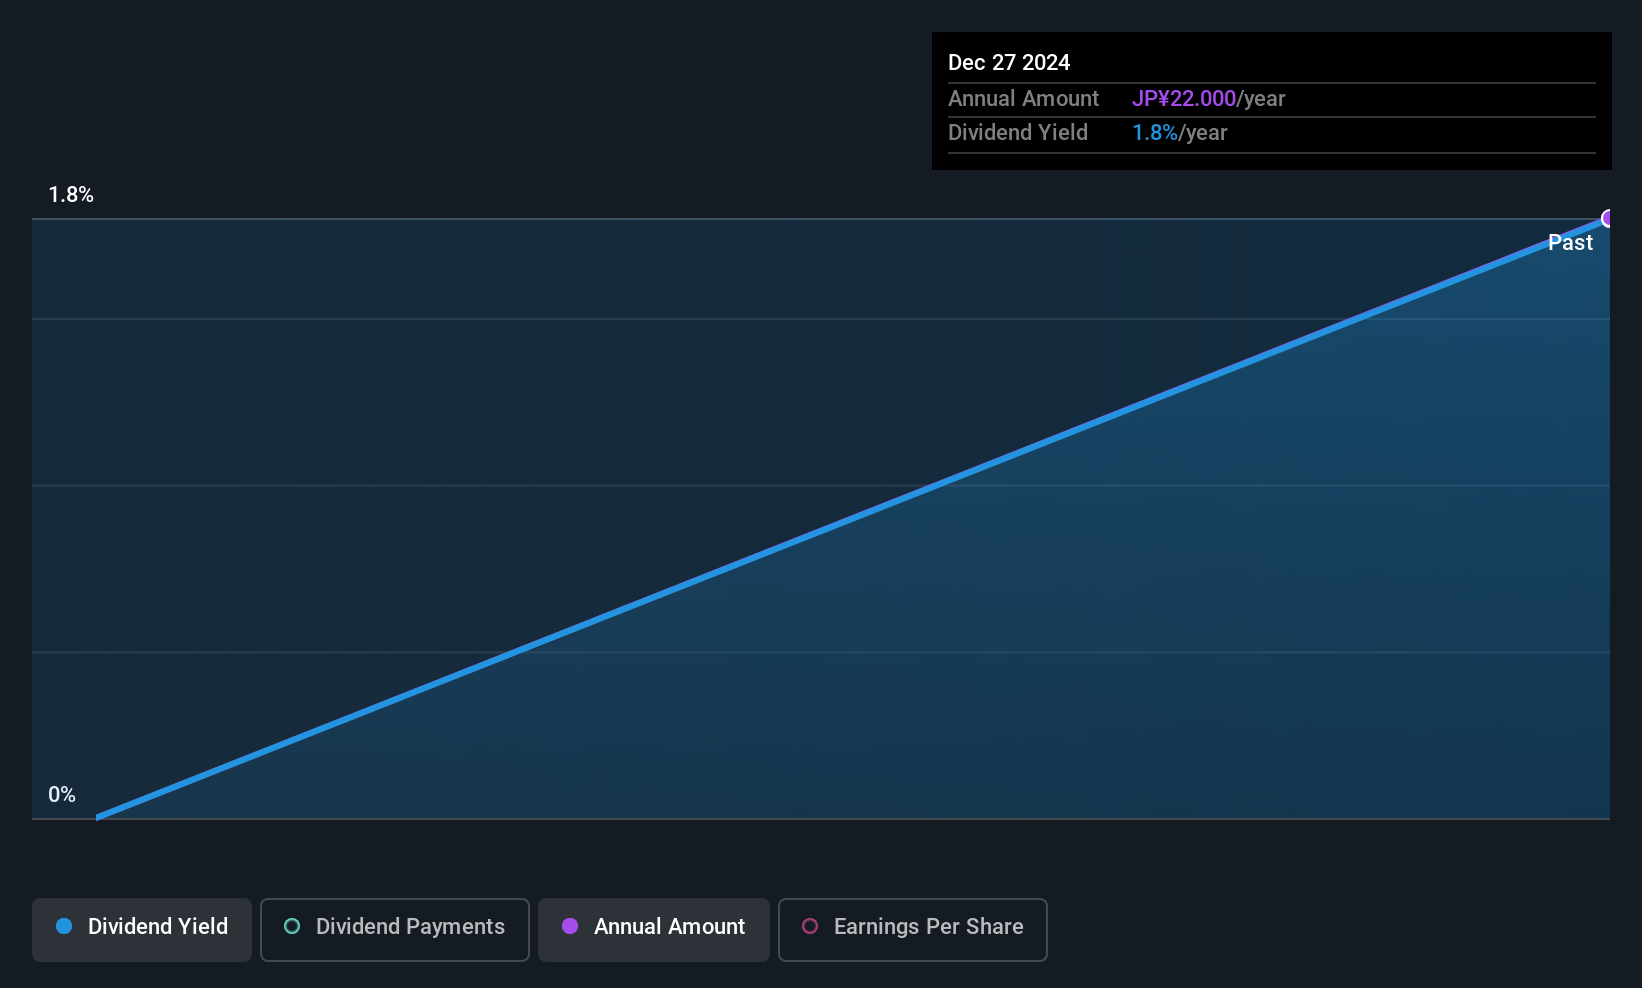The height and width of the screenshot is (988, 1642).
Task: Select the purple data point marker
Action: tap(1608, 218)
